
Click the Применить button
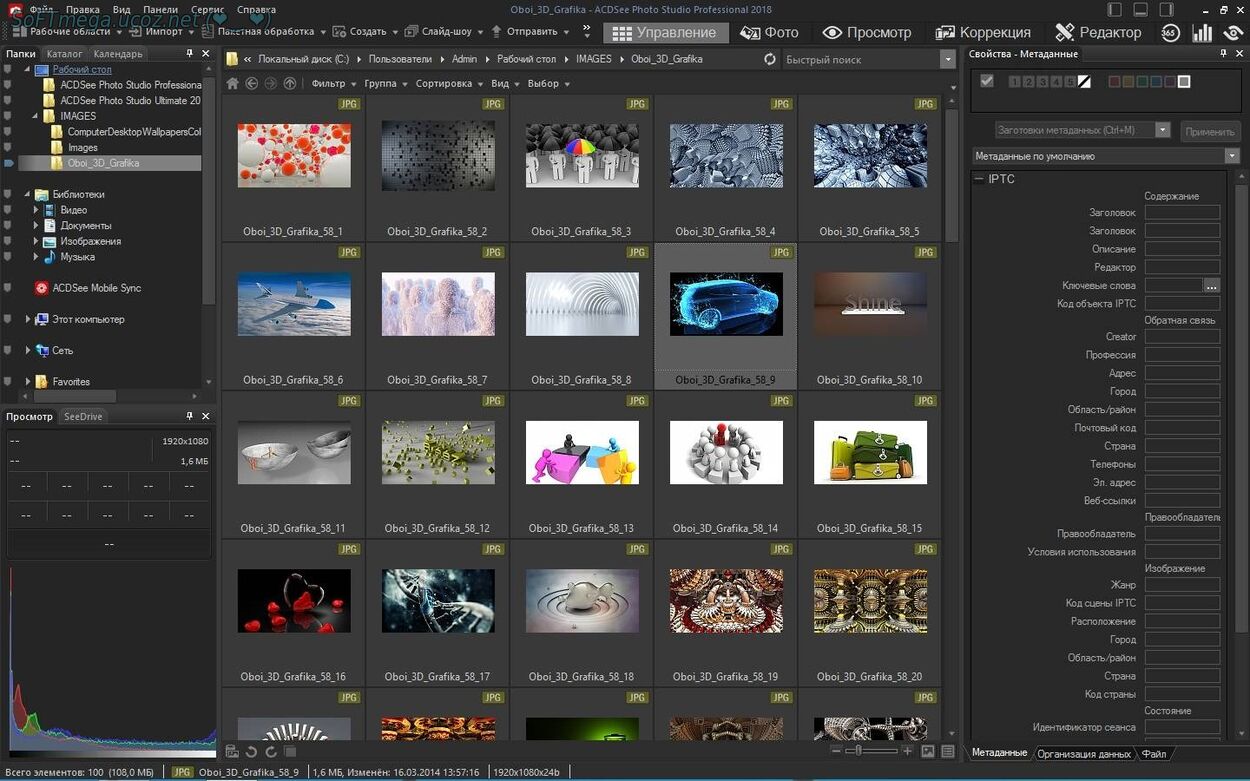(1209, 131)
